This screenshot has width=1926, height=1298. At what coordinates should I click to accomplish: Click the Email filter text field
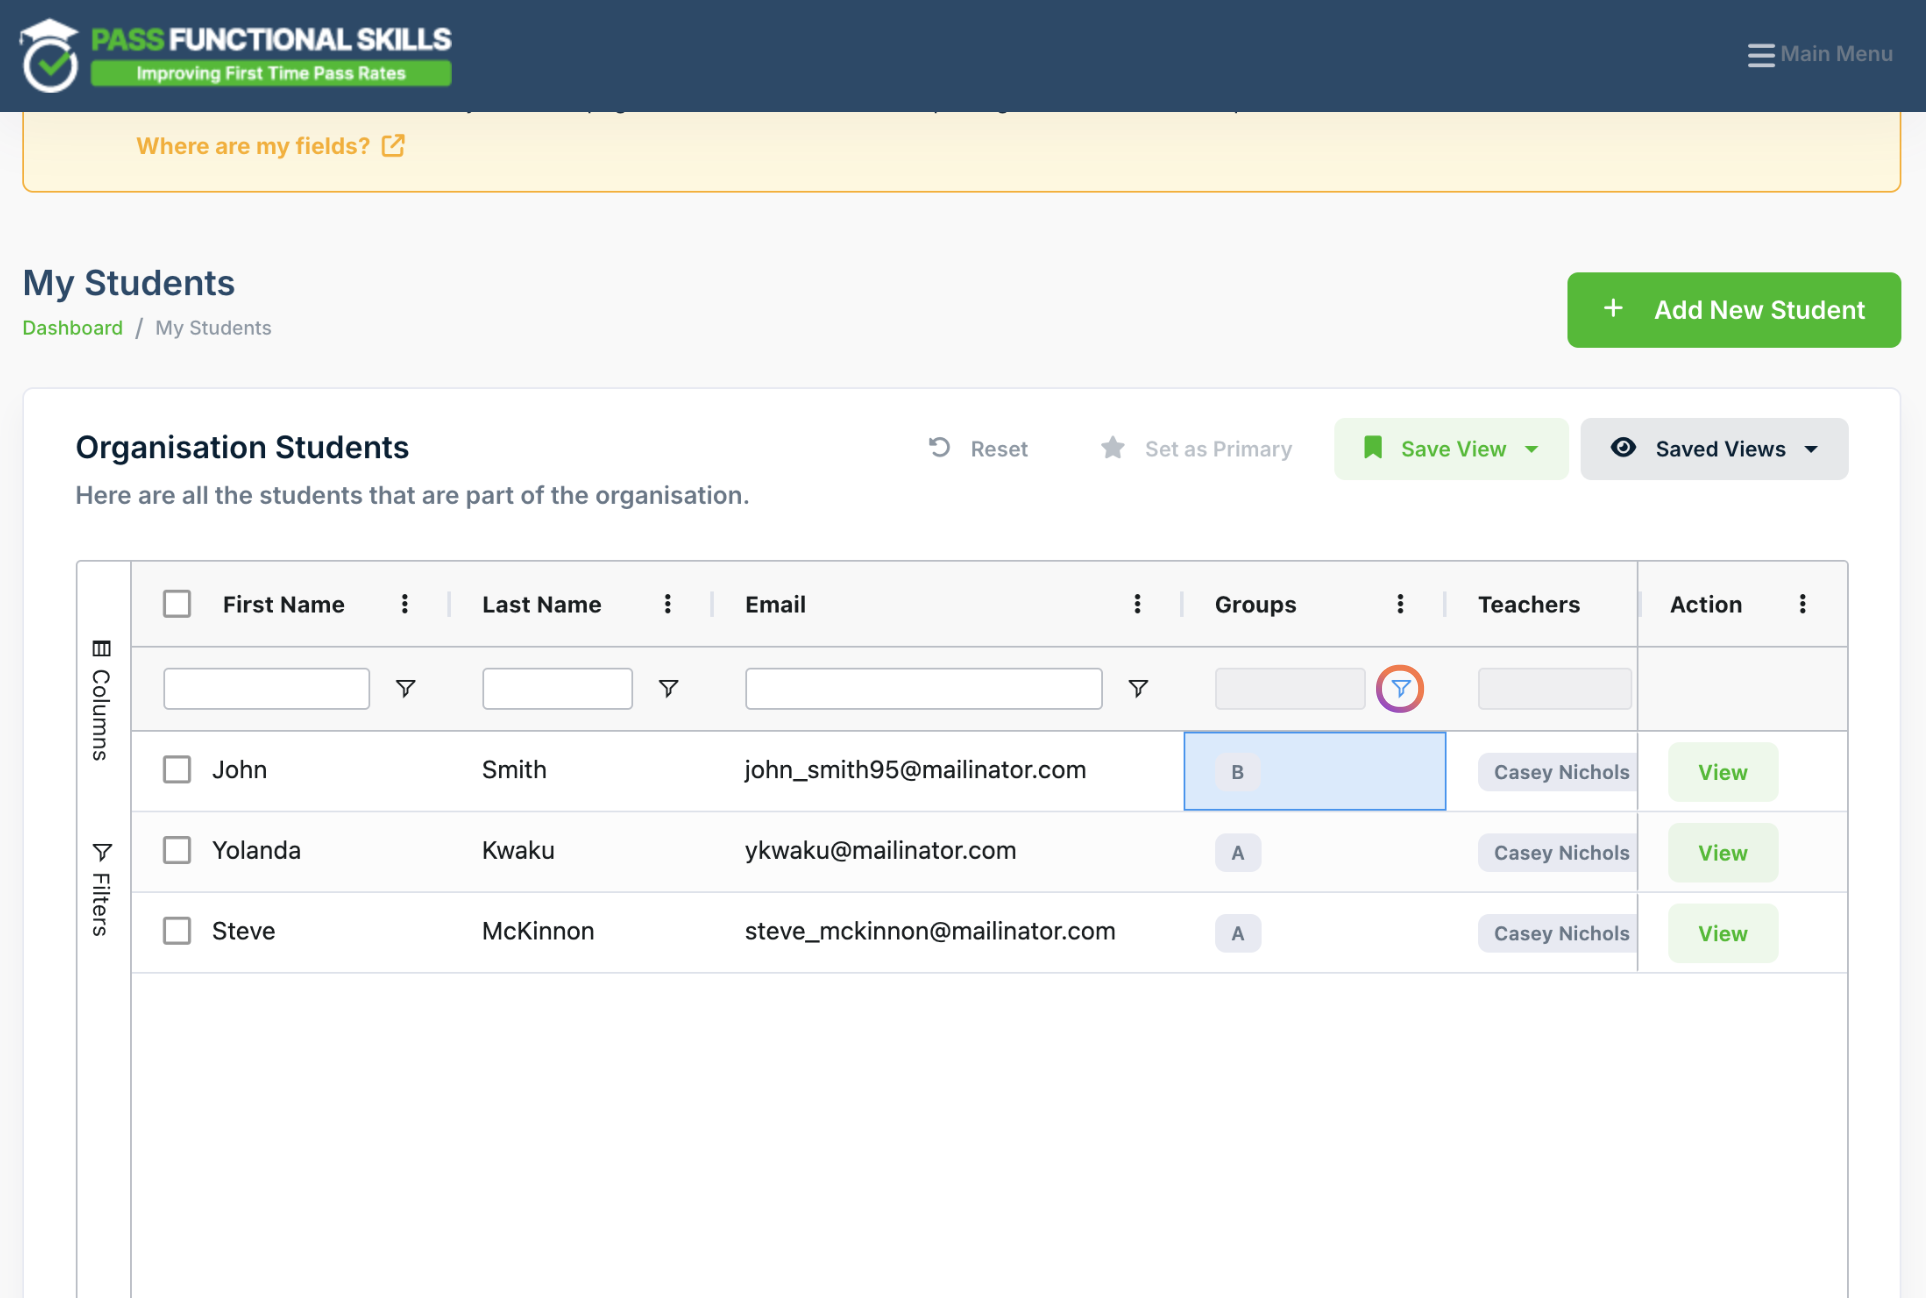923,689
